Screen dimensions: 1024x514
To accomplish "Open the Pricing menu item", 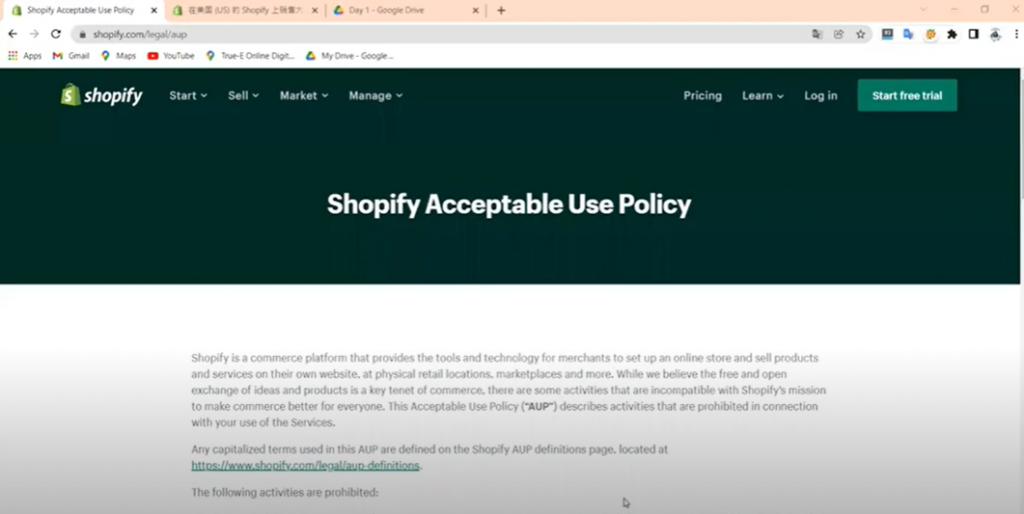I will coord(702,96).
